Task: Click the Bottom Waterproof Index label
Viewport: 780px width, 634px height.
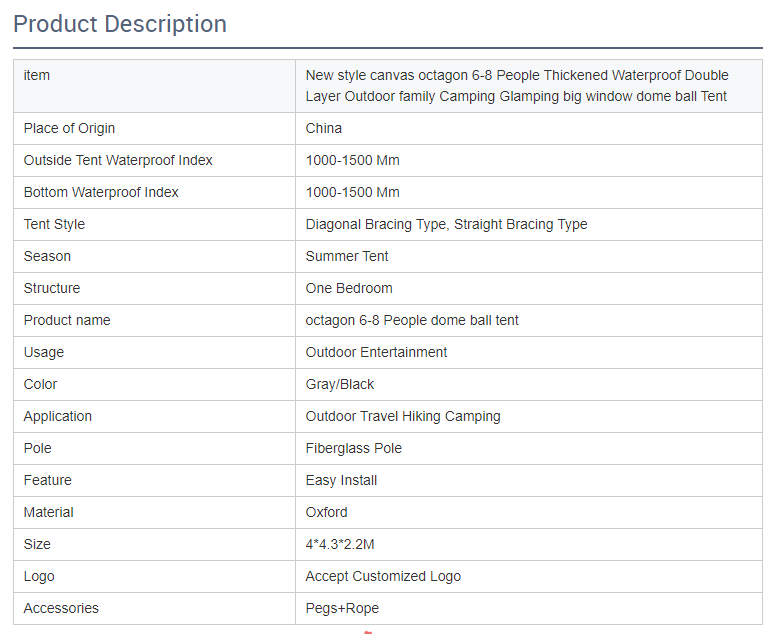Action: tap(101, 192)
